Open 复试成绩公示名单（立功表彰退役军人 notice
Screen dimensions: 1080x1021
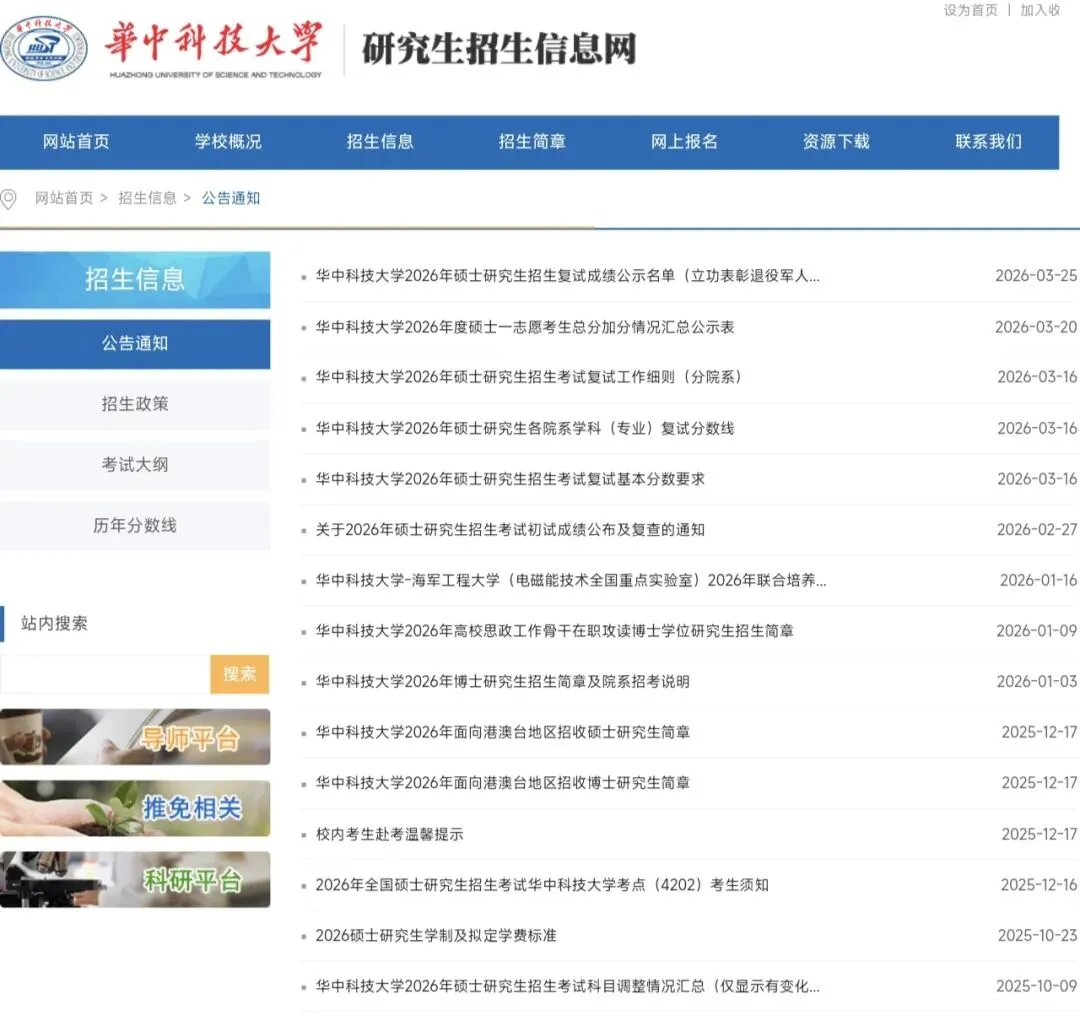click(x=568, y=276)
